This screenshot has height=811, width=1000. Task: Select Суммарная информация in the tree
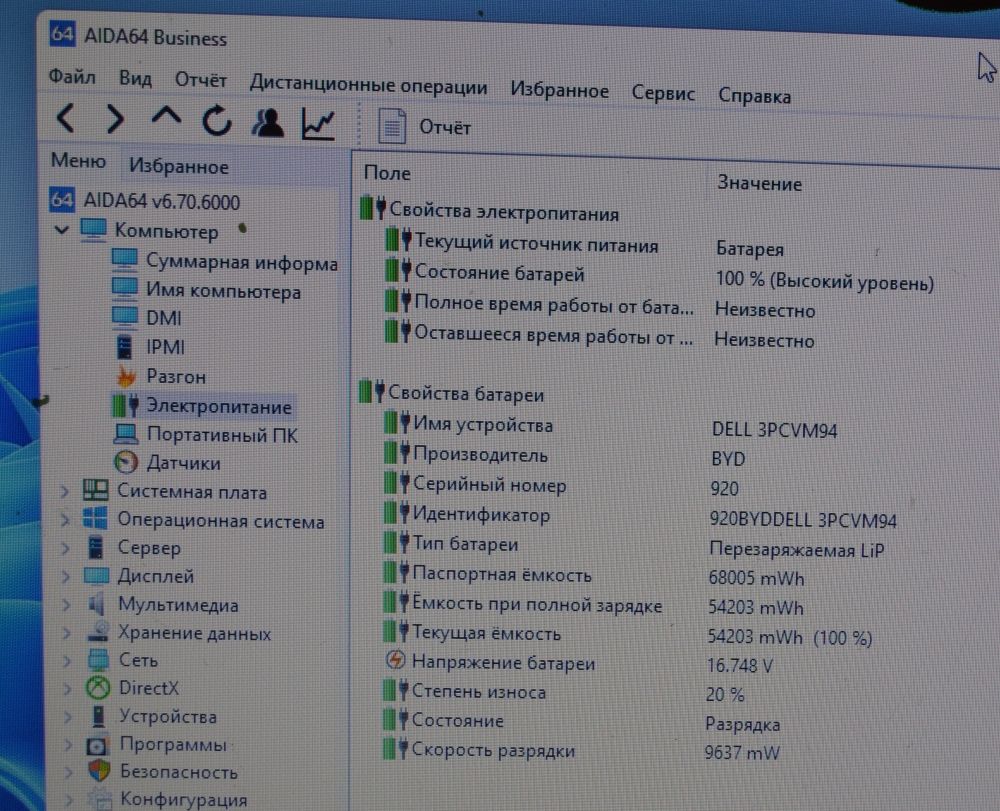224,261
